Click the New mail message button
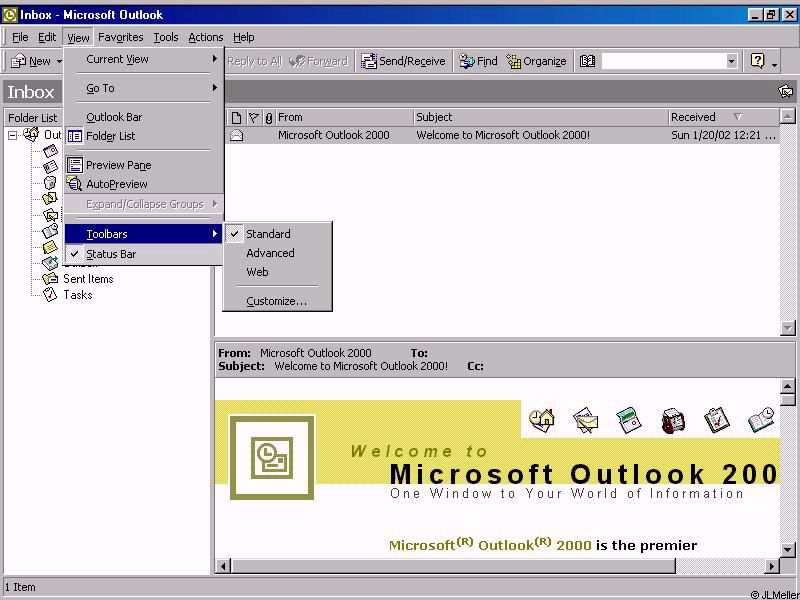 pos(31,61)
